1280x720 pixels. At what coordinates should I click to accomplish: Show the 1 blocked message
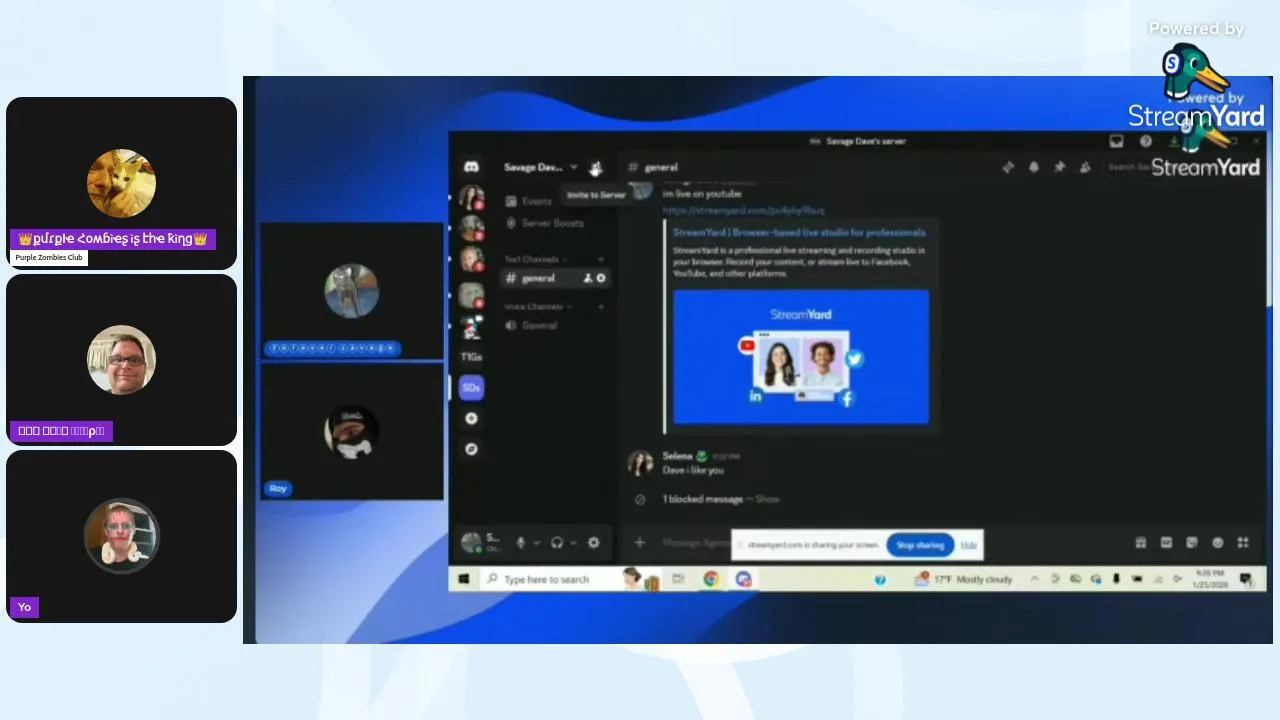point(770,499)
